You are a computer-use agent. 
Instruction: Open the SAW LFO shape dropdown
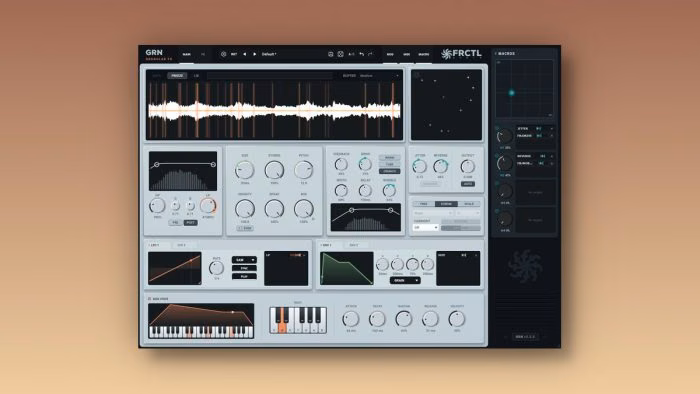click(x=244, y=260)
